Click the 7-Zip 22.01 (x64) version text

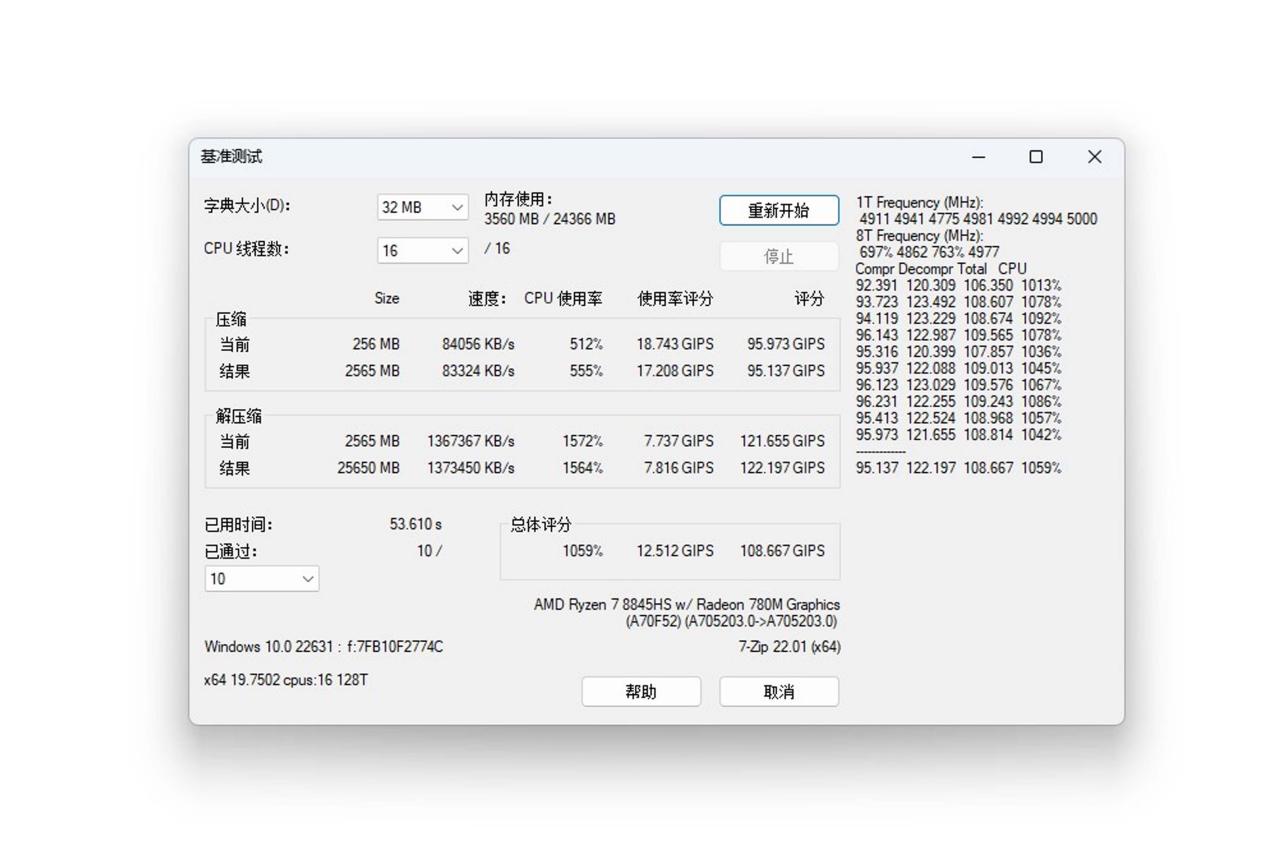(x=790, y=647)
